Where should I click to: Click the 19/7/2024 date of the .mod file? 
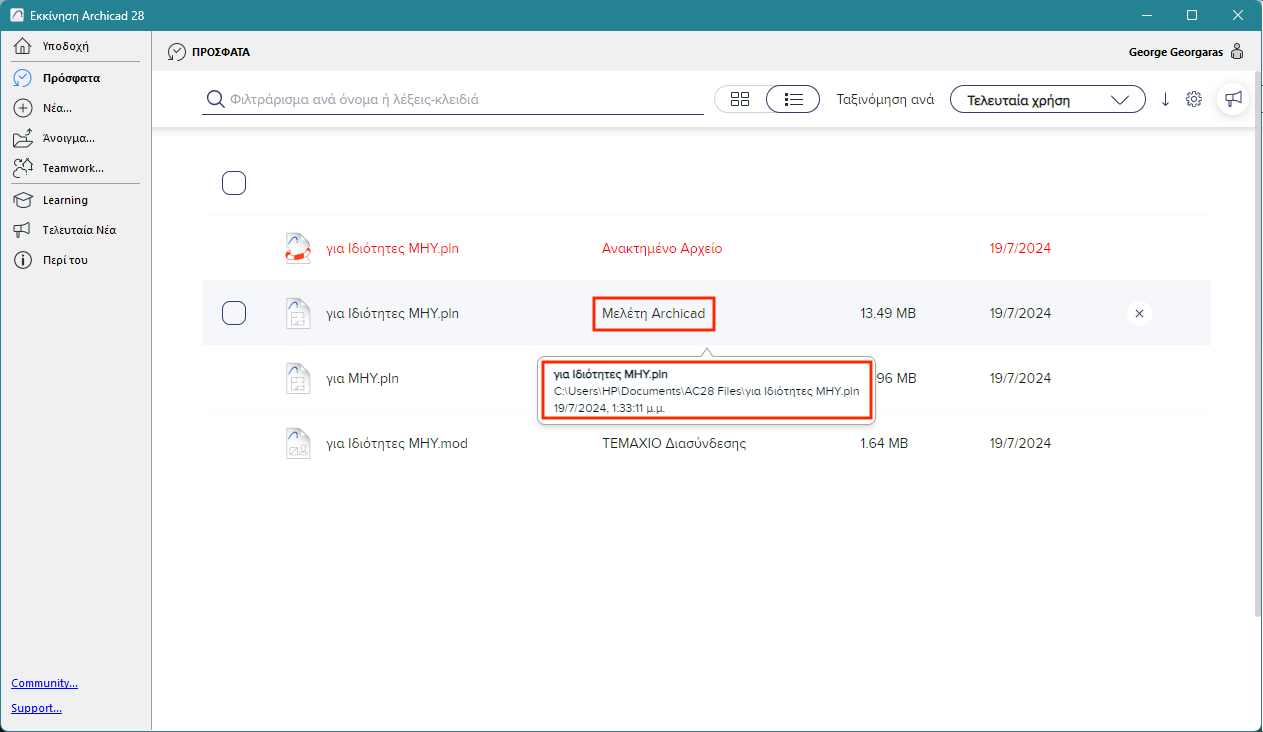(1020, 443)
